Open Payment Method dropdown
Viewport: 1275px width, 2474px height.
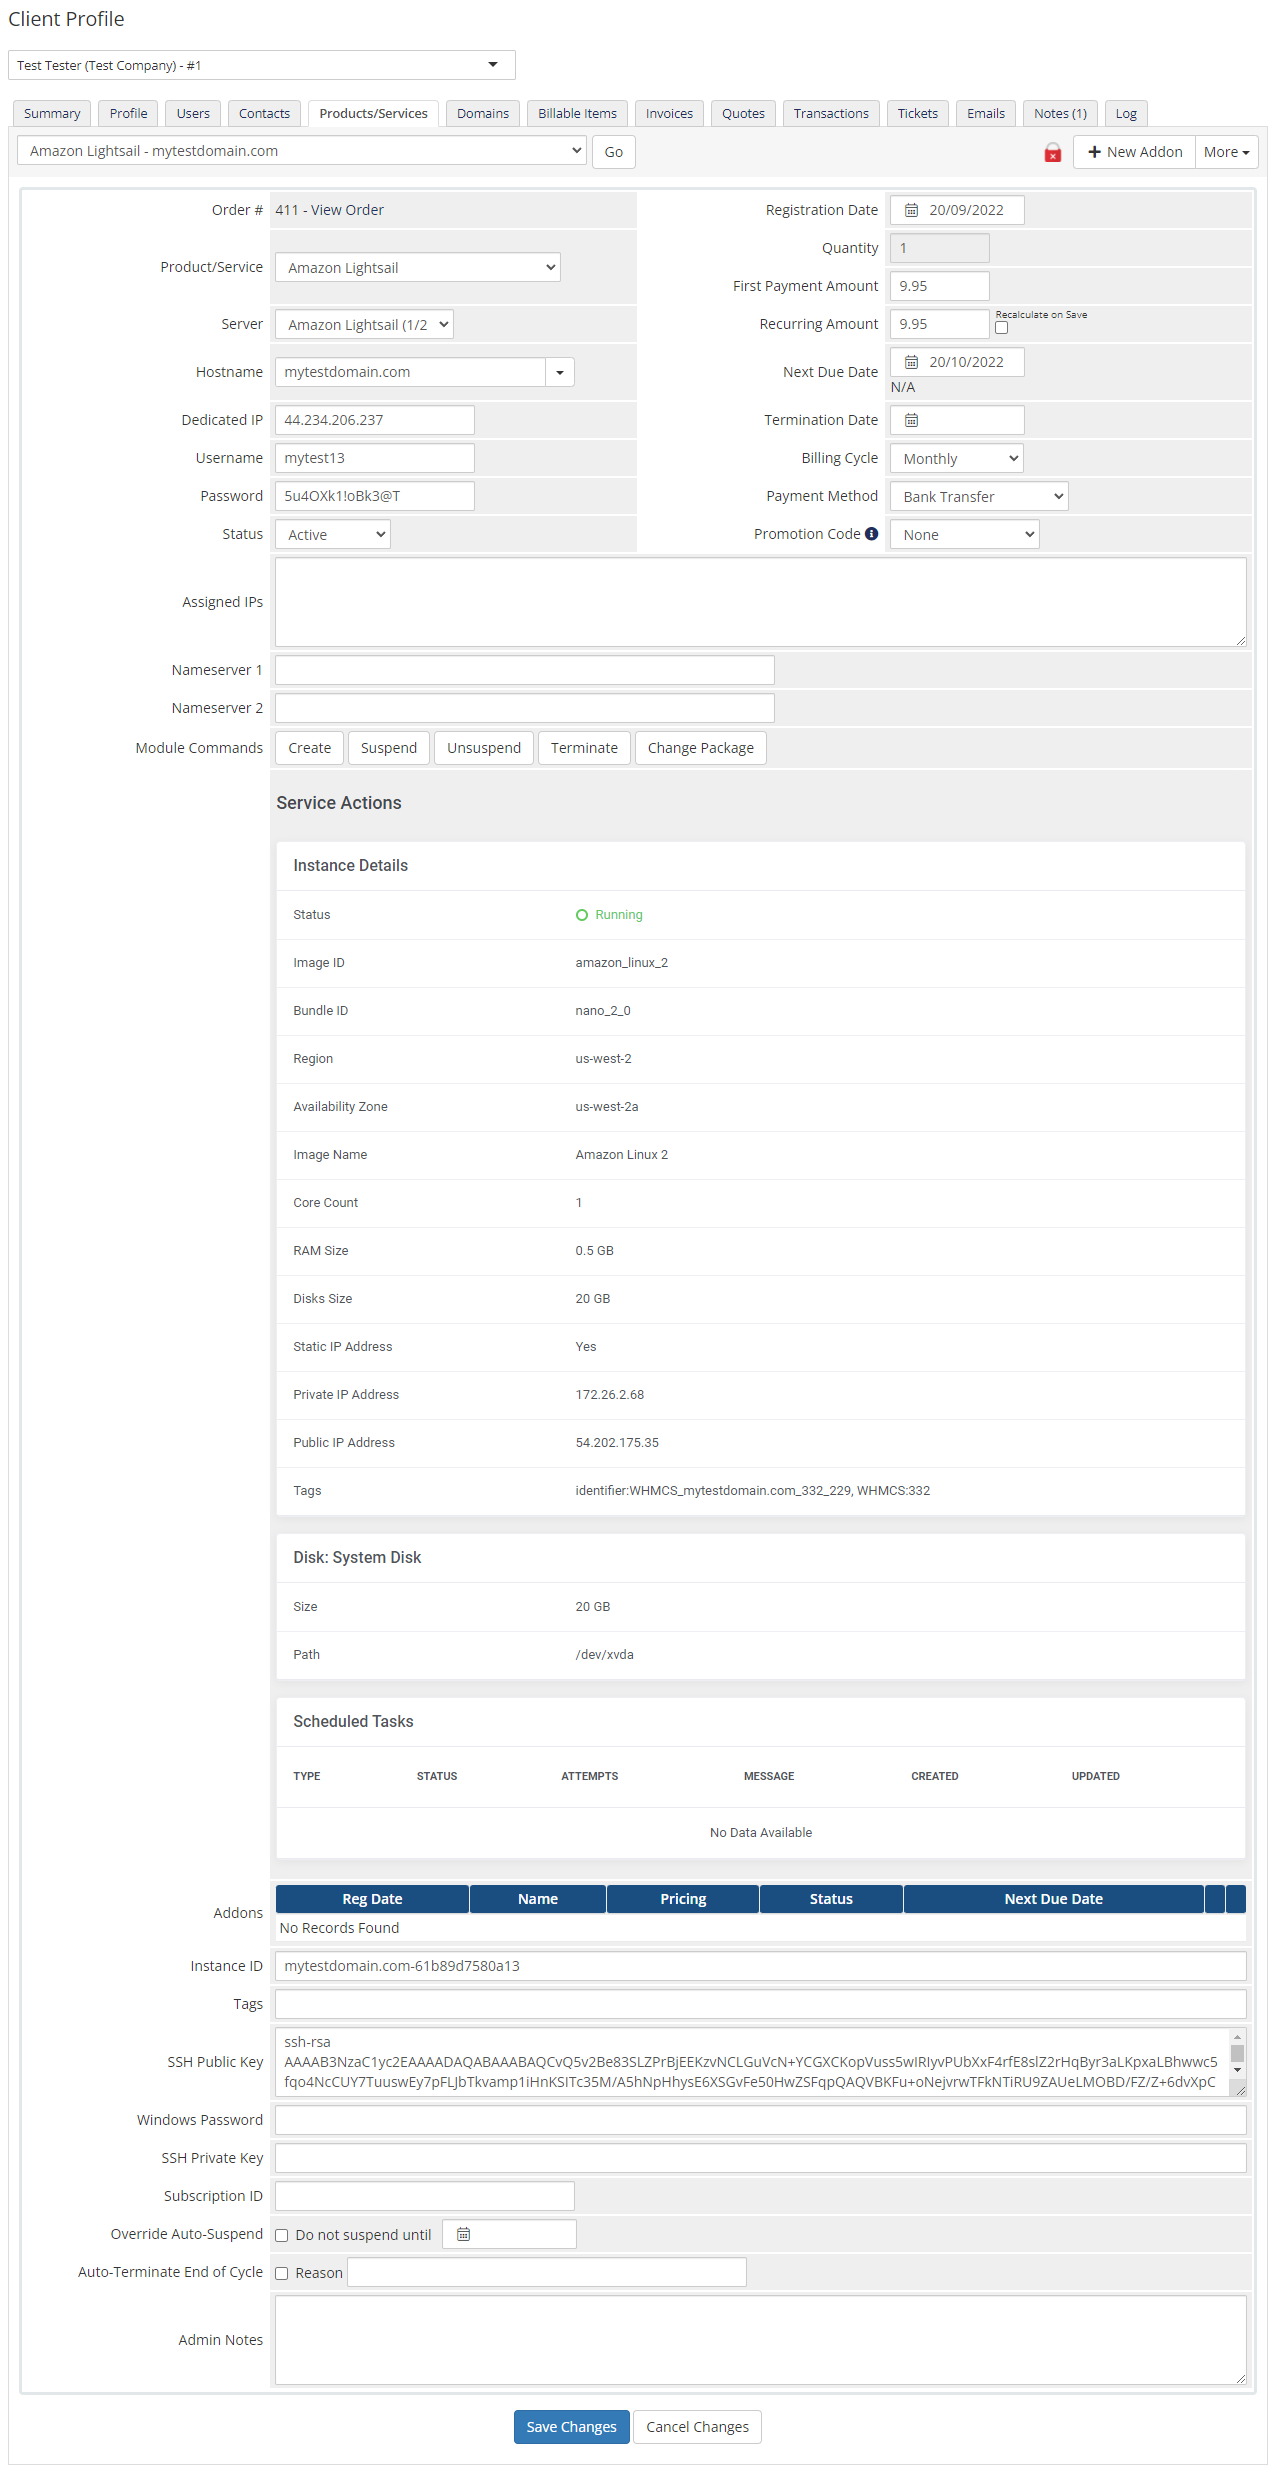coord(979,496)
